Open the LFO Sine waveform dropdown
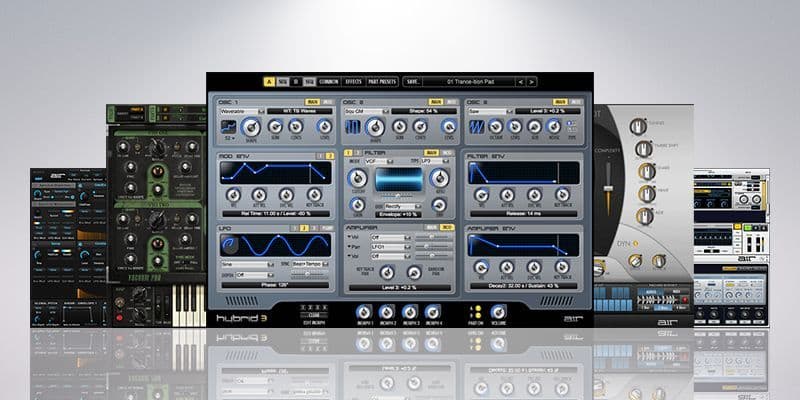Image resolution: width=800 pixels, height=400 pixels. [x=247, y=264]
